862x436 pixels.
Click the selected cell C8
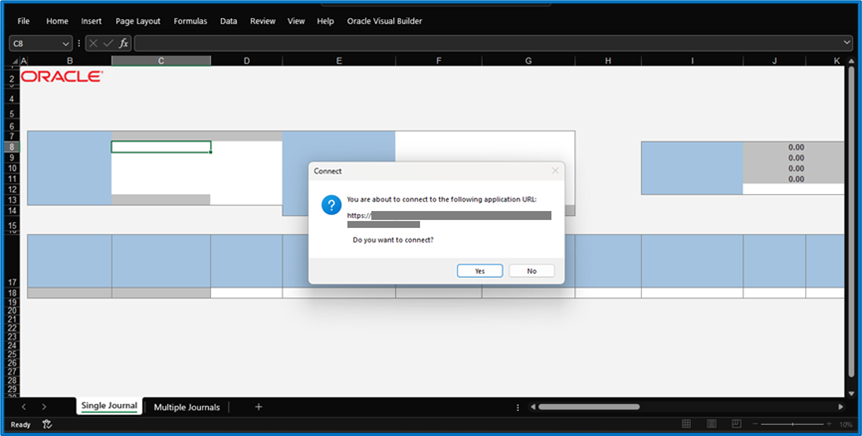tap(161, 147)
